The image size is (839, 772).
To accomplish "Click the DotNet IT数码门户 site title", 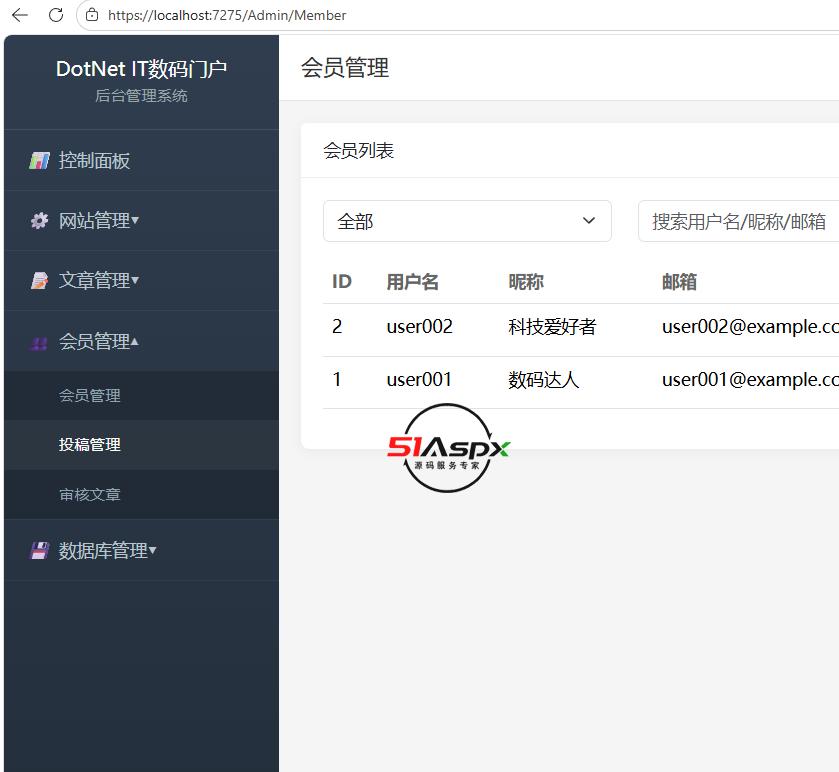I will pos(141,69).
